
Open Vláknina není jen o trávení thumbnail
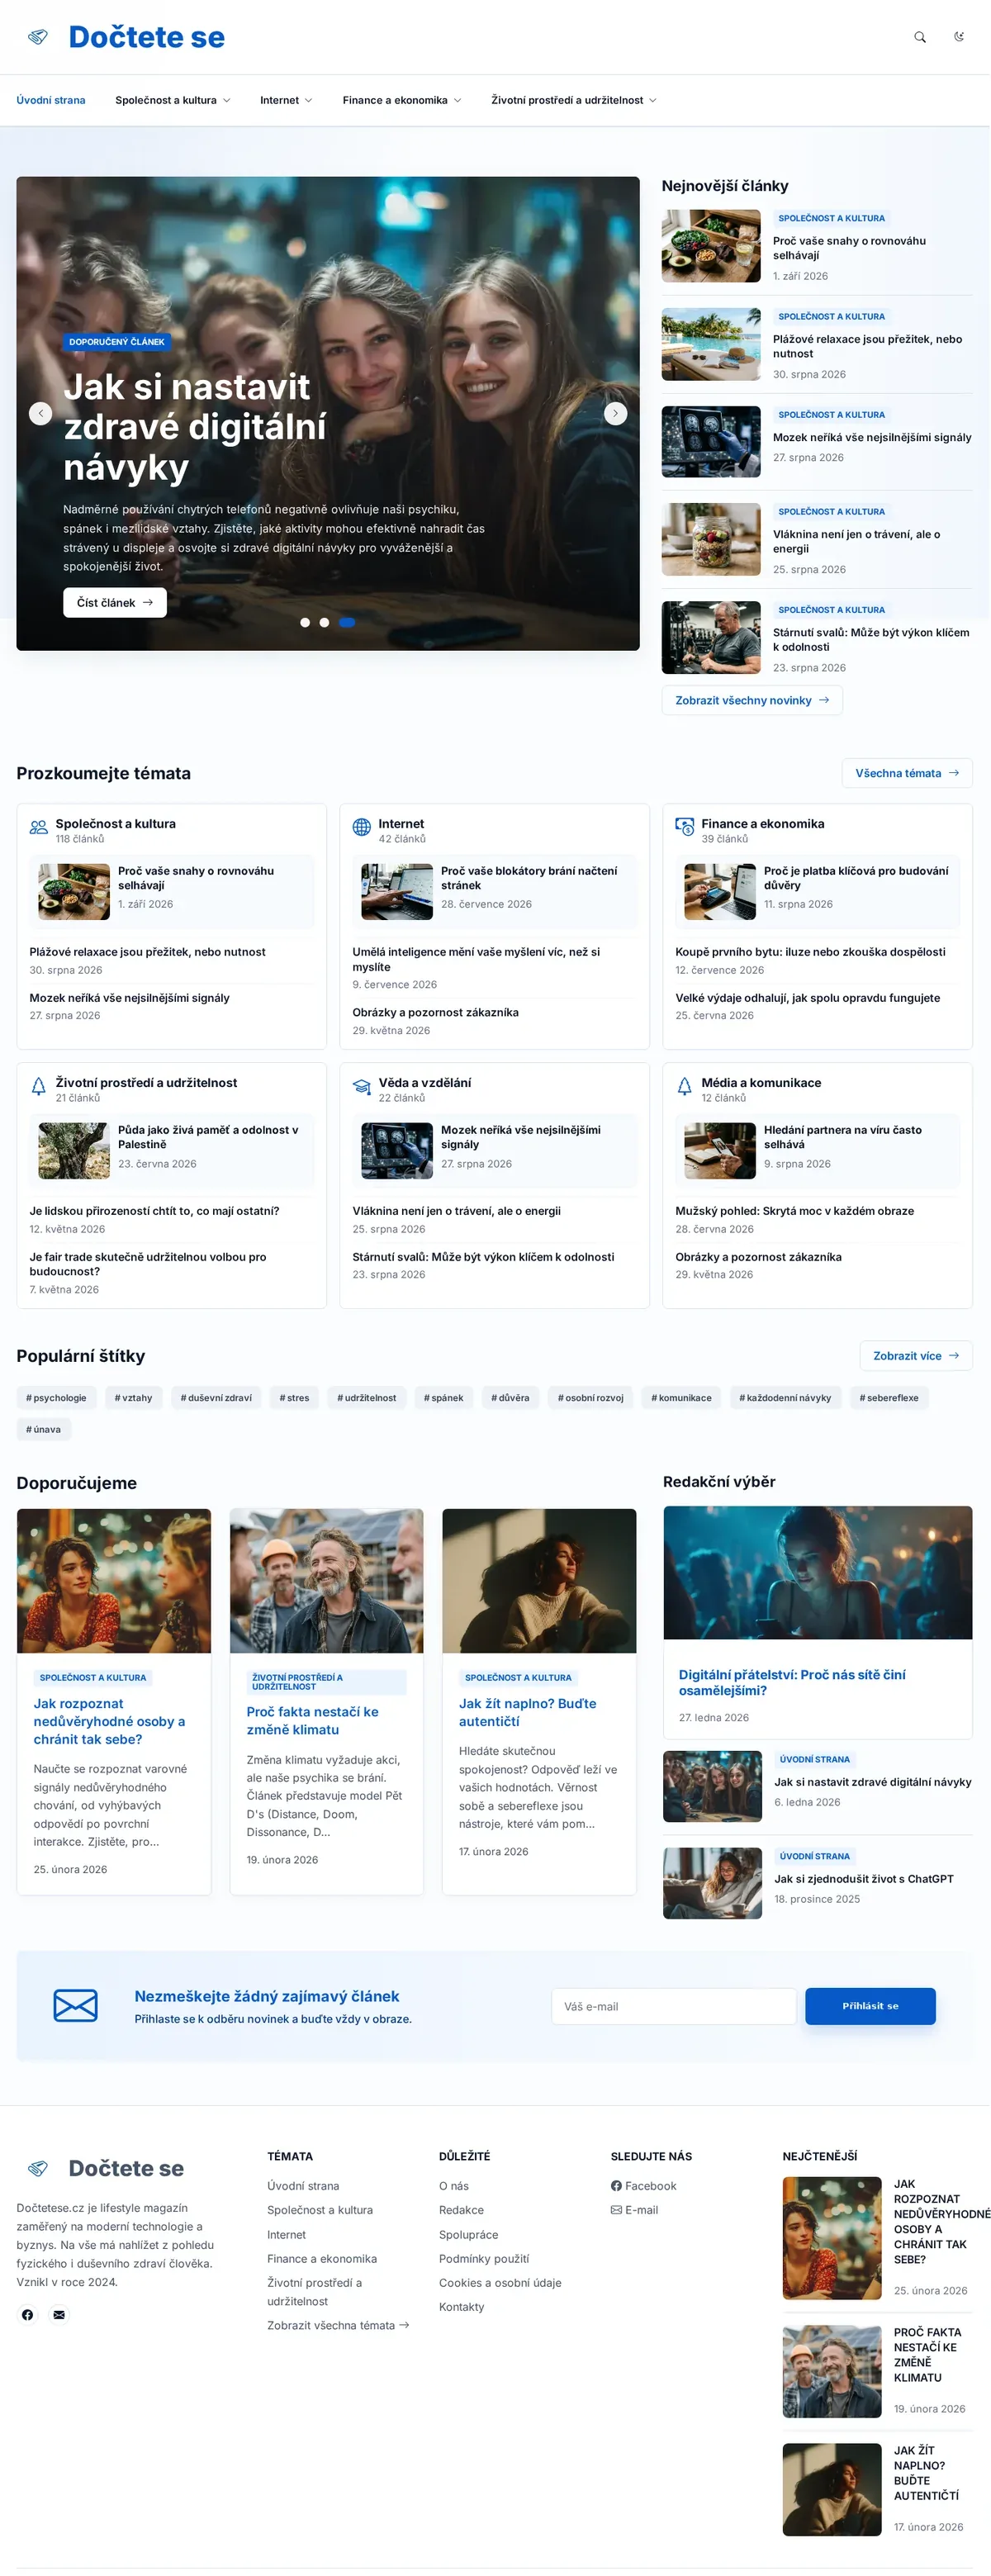coord(711,540)
